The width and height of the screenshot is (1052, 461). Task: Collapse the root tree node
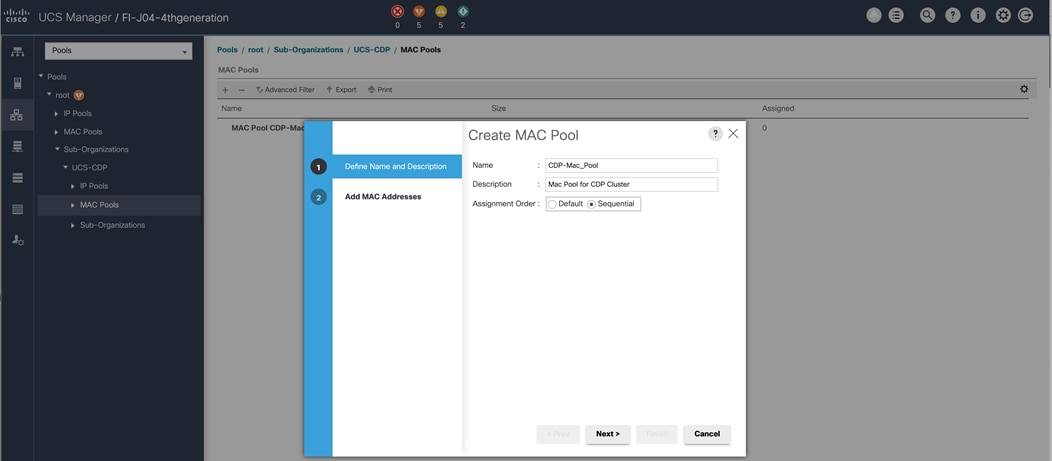pyautogui.click(x=49, y=95)
